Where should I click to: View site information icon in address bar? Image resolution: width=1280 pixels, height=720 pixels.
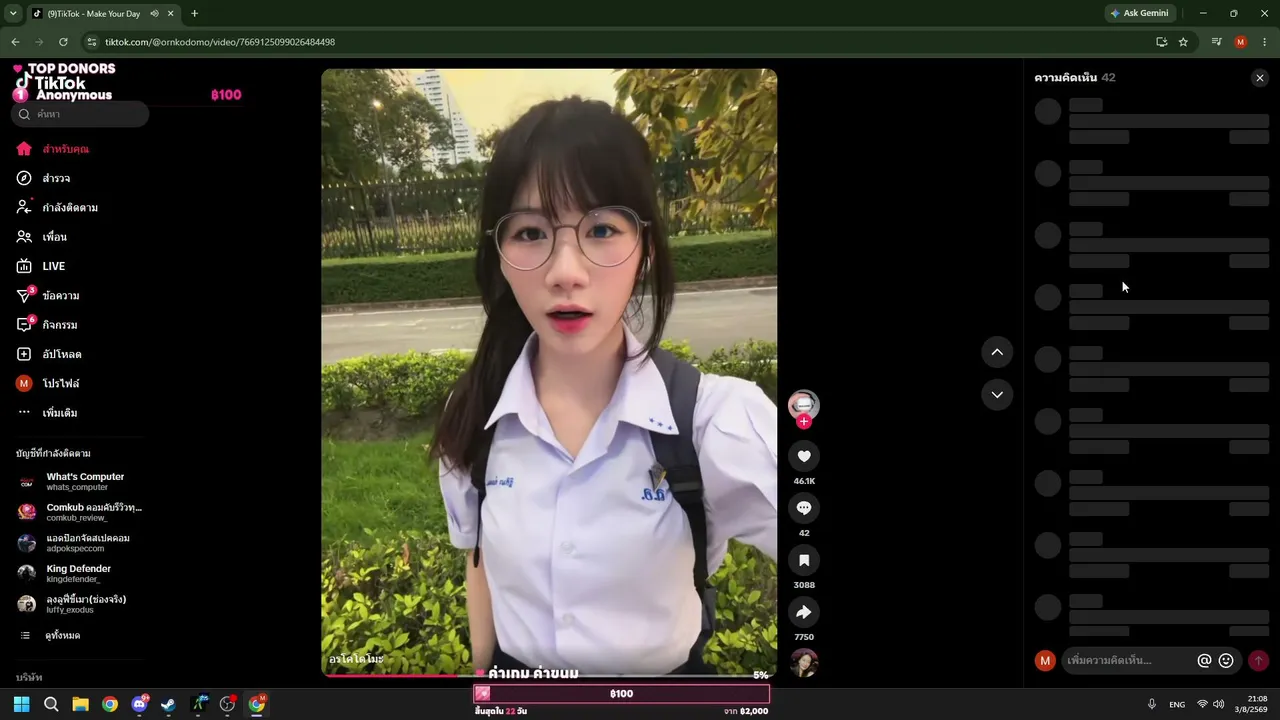coord(92,42)
